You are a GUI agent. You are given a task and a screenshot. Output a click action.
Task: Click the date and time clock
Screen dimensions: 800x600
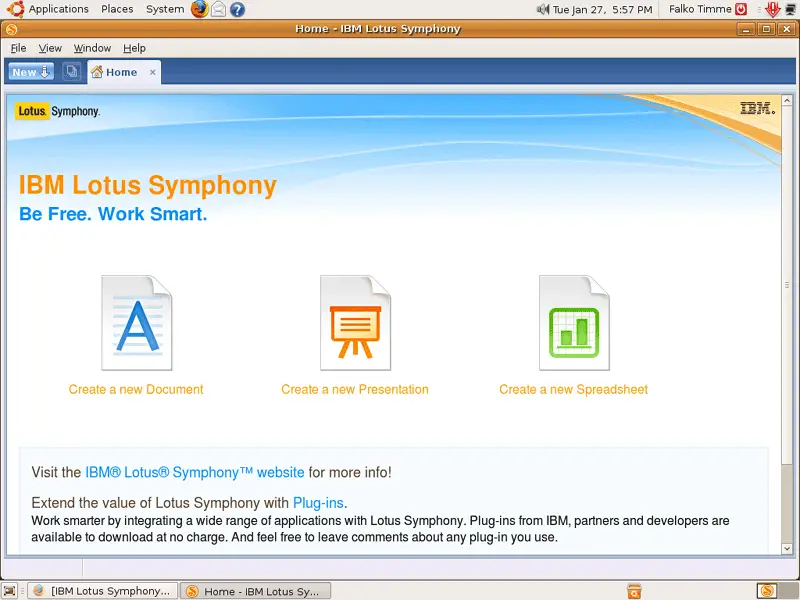pos(603,9)
